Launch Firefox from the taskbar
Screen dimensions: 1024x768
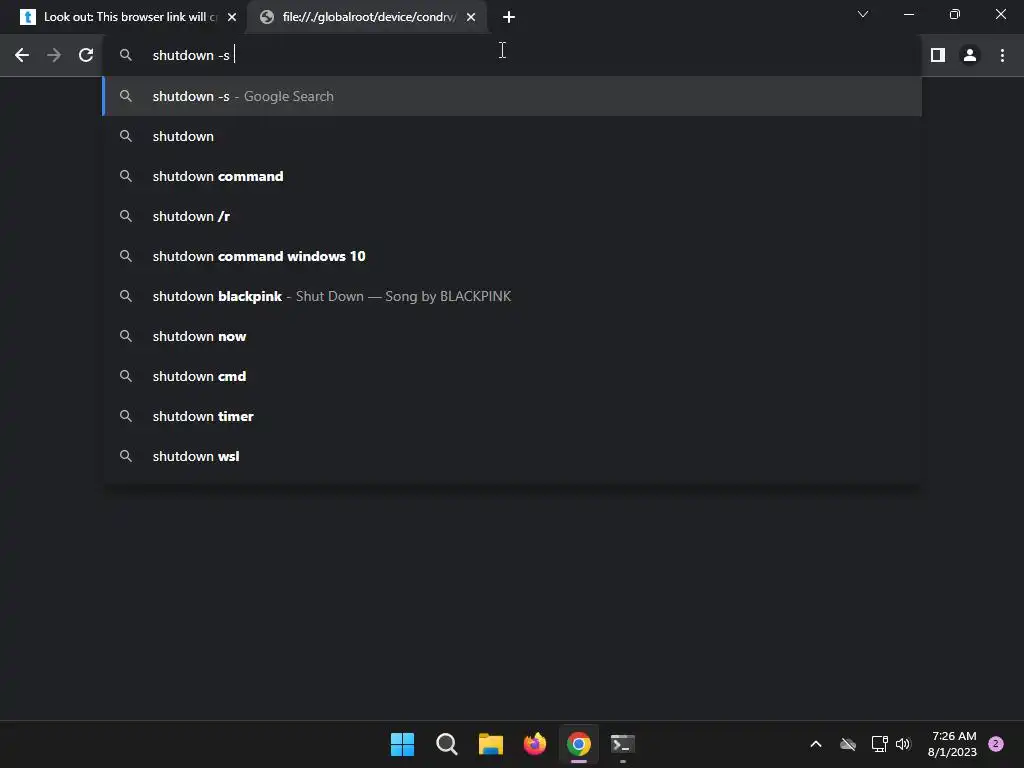point(535,744)
